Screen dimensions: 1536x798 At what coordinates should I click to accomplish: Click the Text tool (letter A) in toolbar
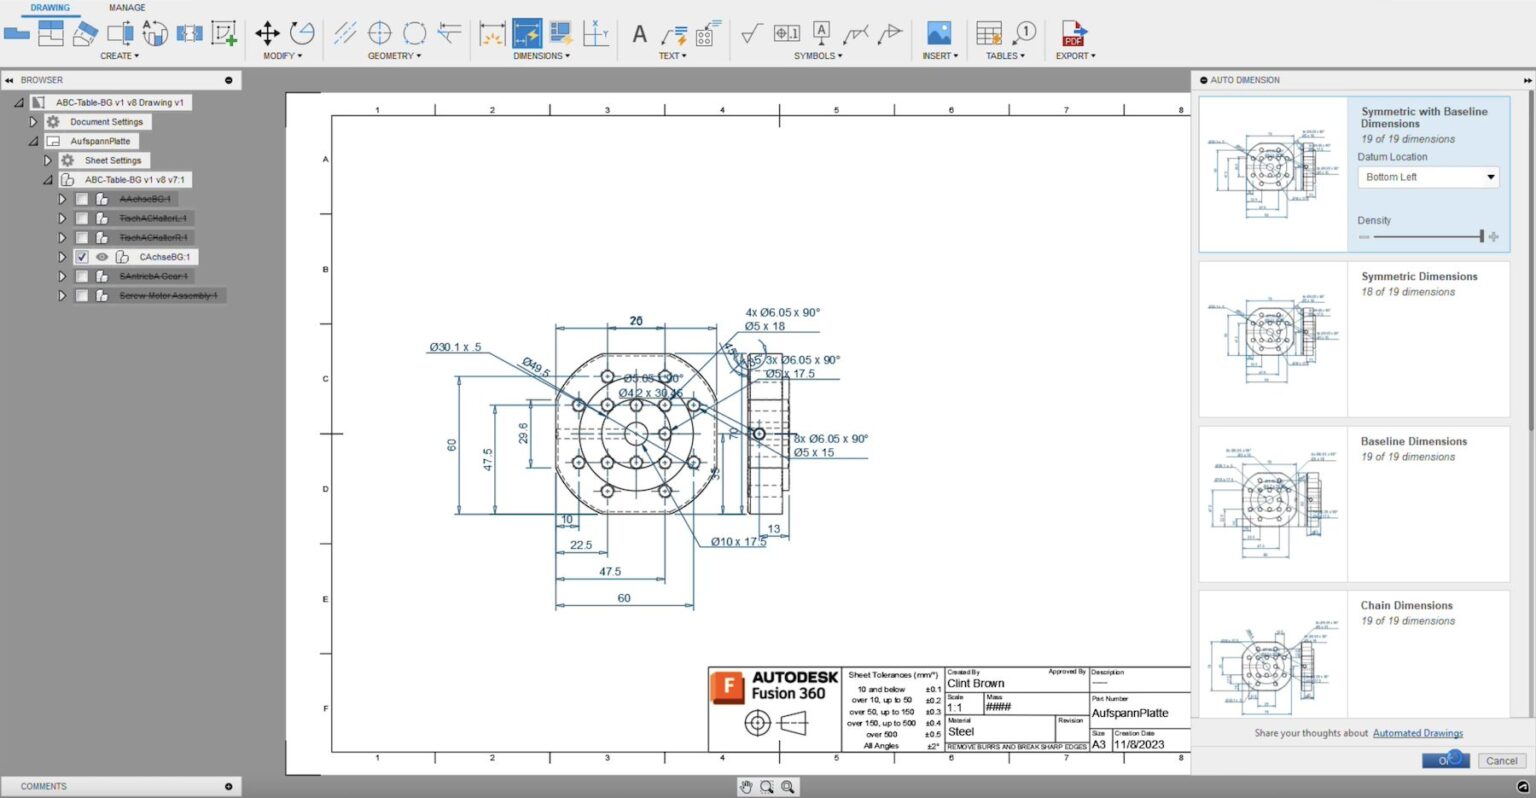click(x=638, y=33)
